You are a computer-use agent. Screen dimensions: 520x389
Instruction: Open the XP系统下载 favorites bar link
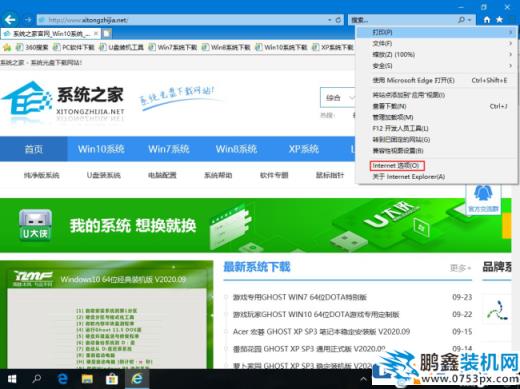[333, 47]
